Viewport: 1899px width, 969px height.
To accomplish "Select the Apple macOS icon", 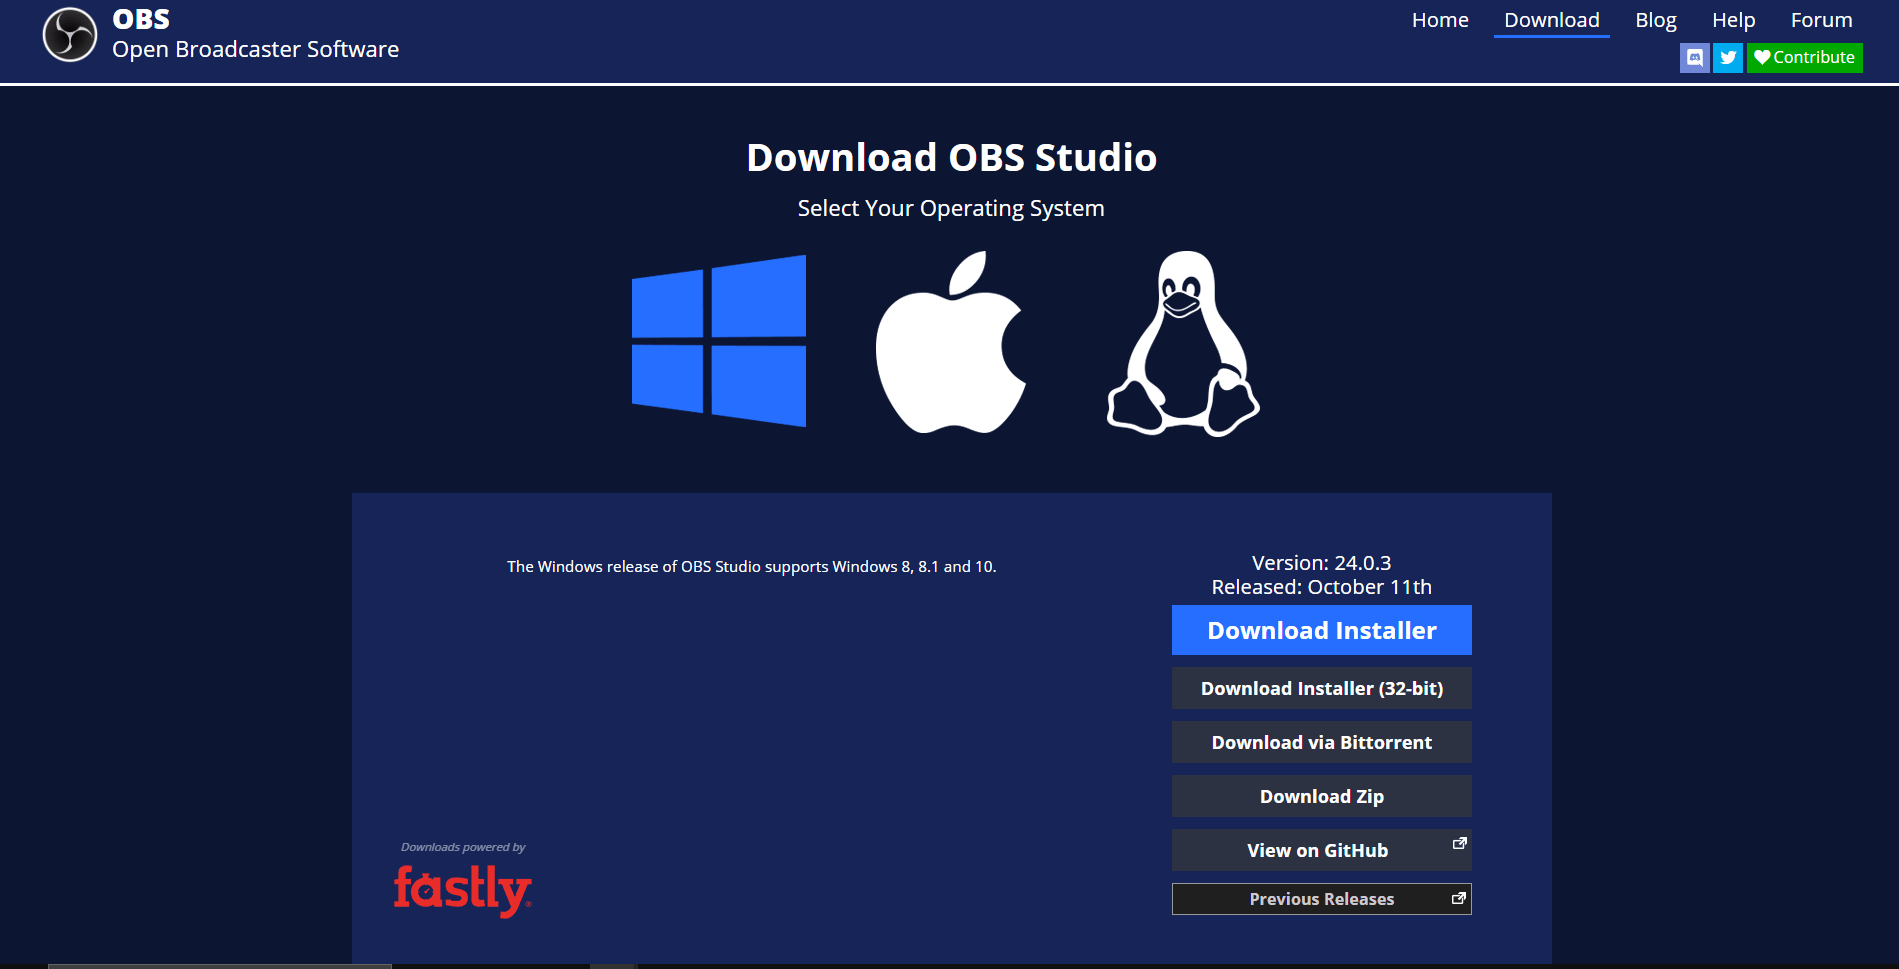I will click(x=951, y=342).
